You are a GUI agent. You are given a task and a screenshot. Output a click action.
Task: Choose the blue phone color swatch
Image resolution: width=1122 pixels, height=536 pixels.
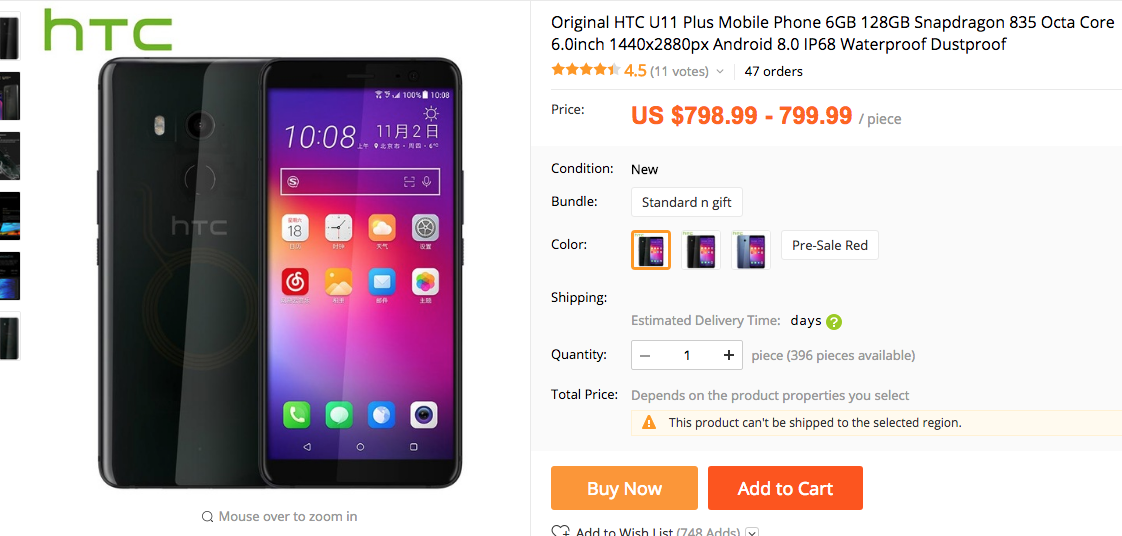click(751, 250)
